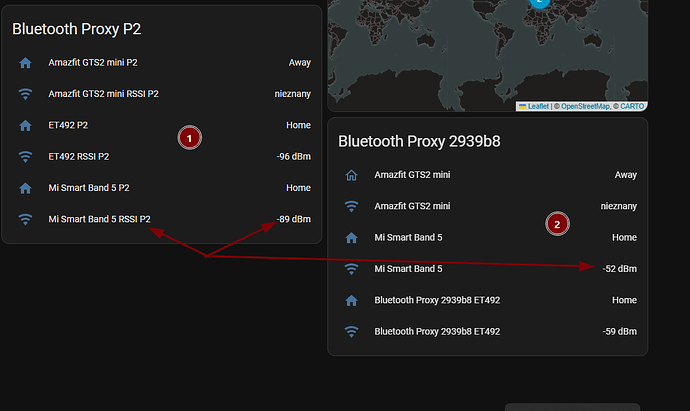Click the home icon beside Amazfit GTS2 mini P2
This screenshot has width=690, height=411.
pyautogui.click(x=25, y=63)
